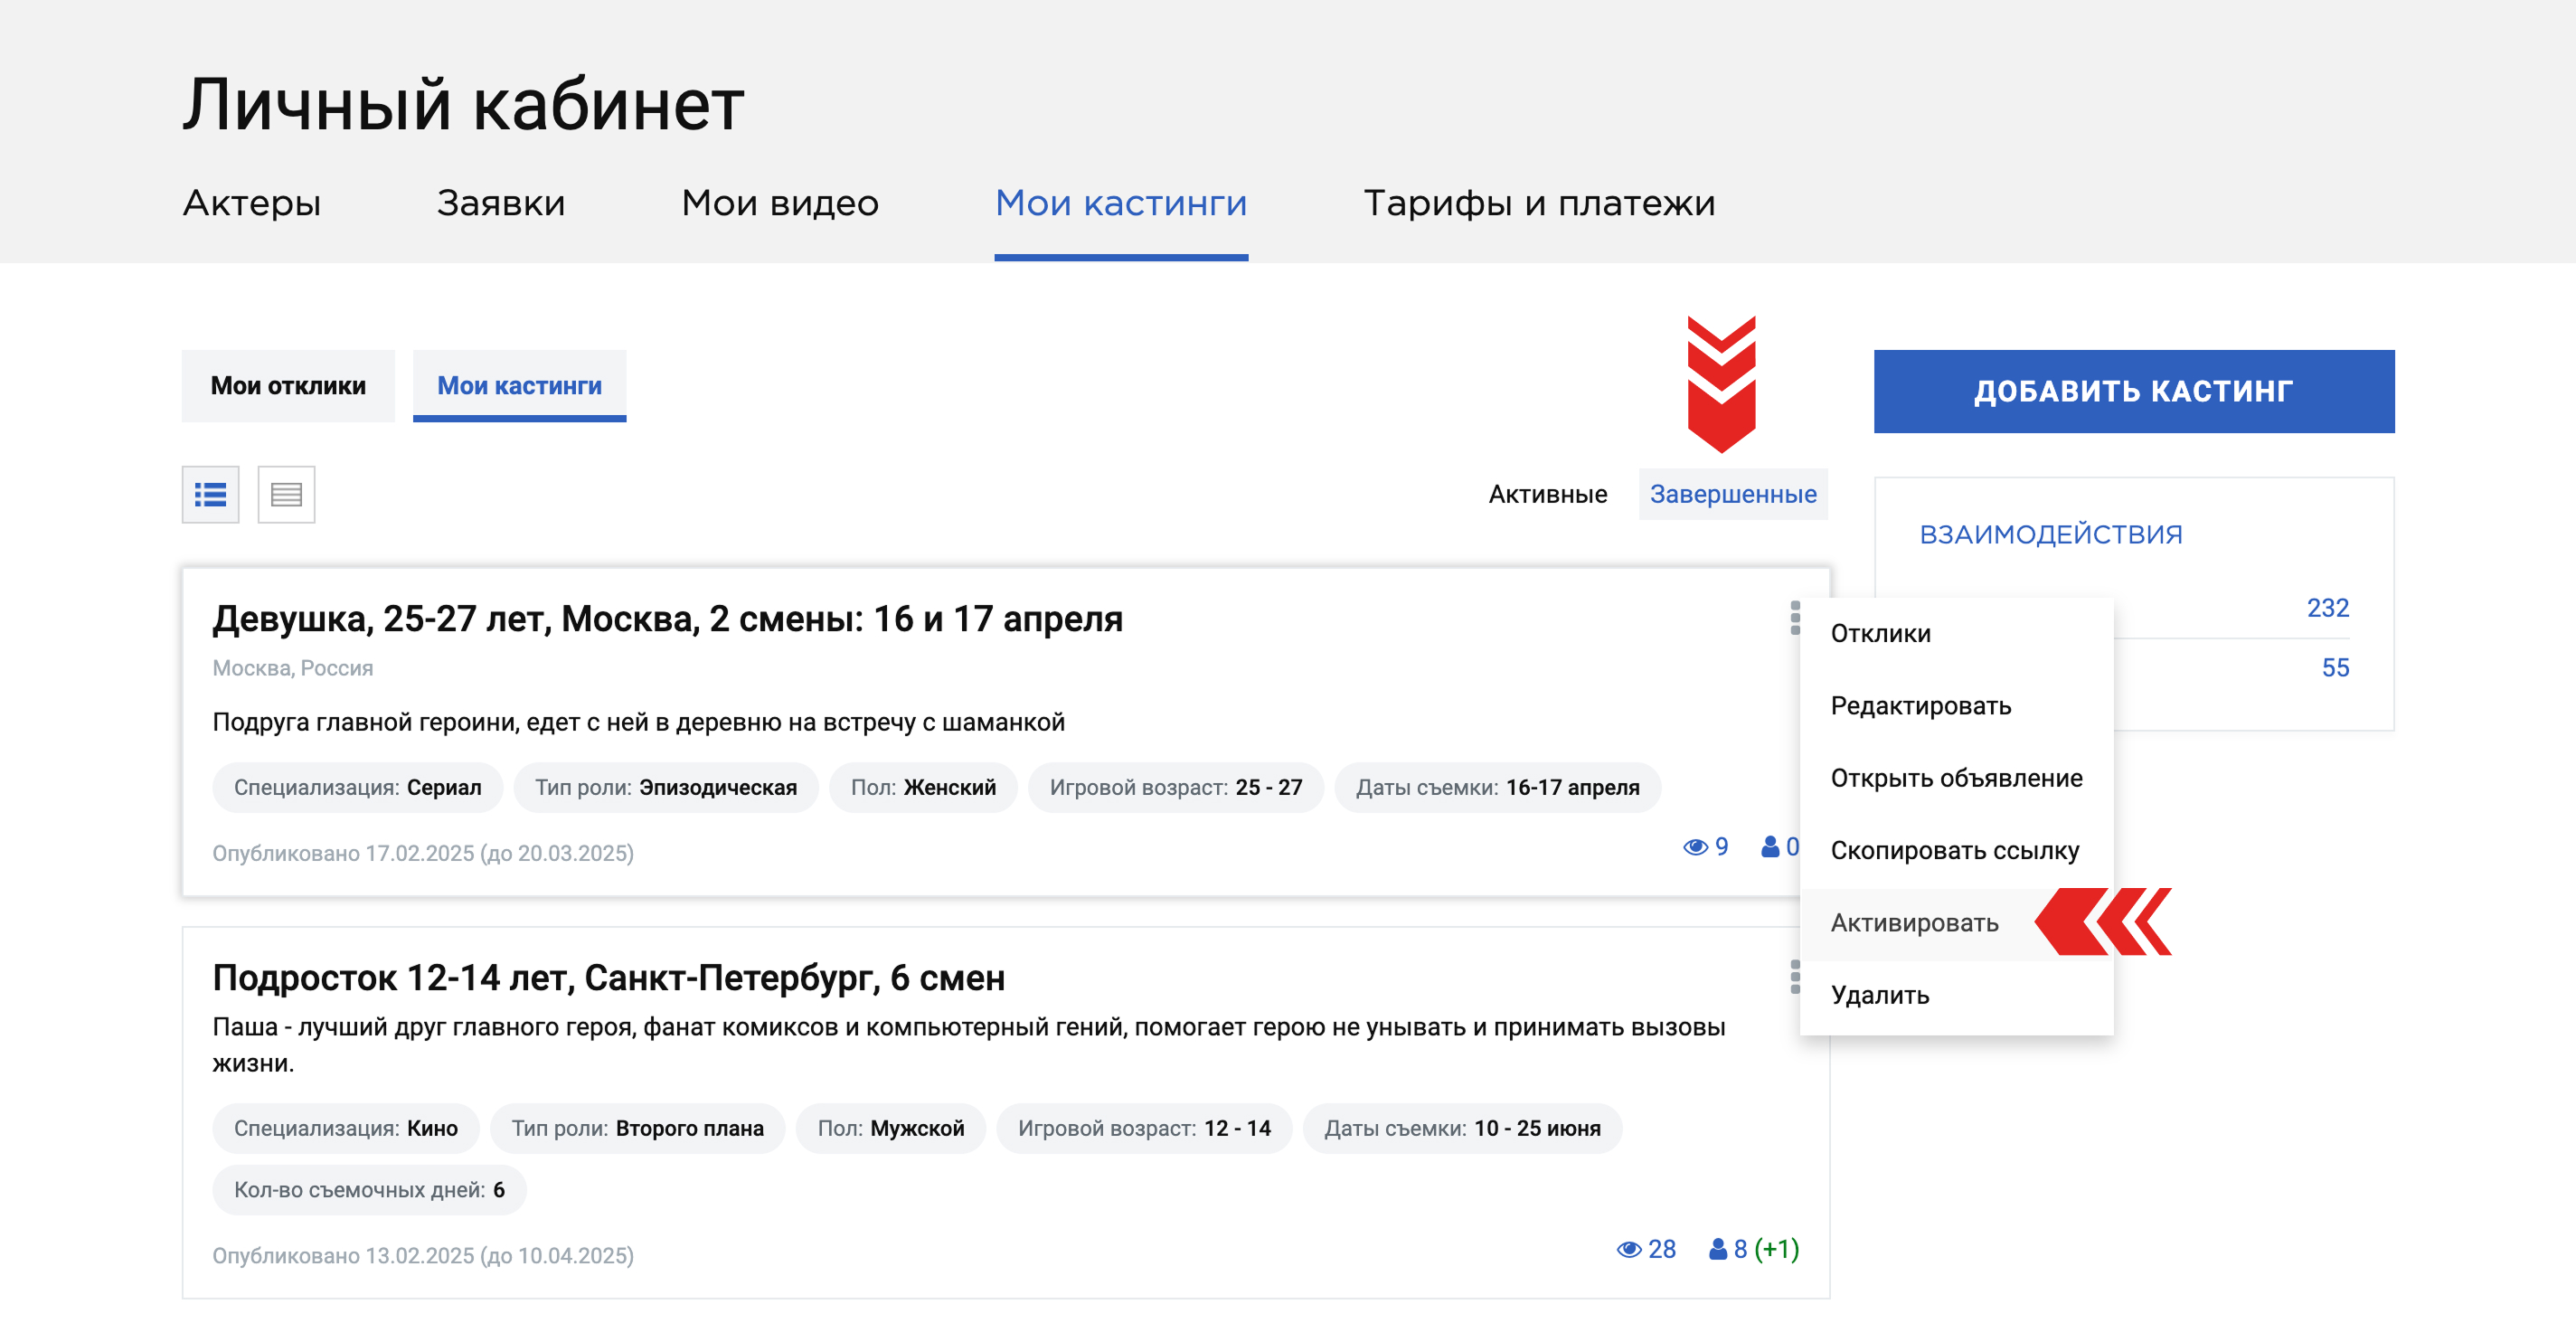Choose Редактировать in context menu
The height and width of the screenshot is (1323, 2576).
pyautogui.click(x=1956, y=706)
